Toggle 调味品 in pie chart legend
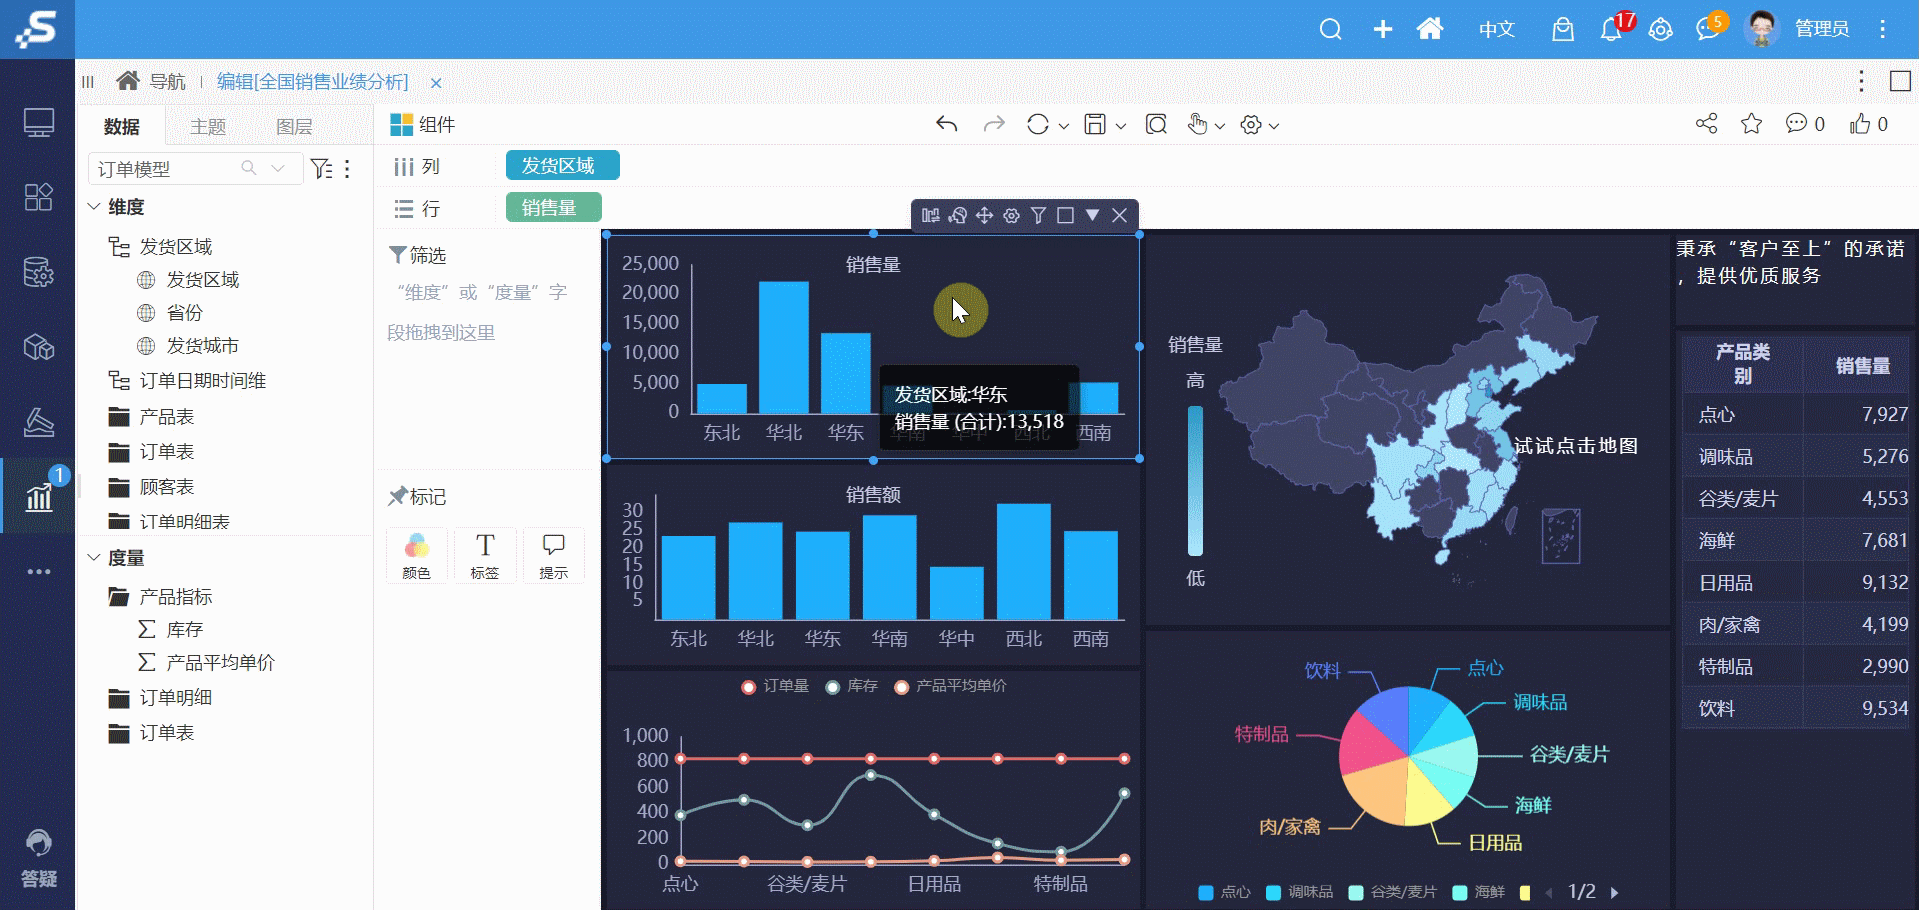The image size is (1919, 910). [x=1300, y=892]
